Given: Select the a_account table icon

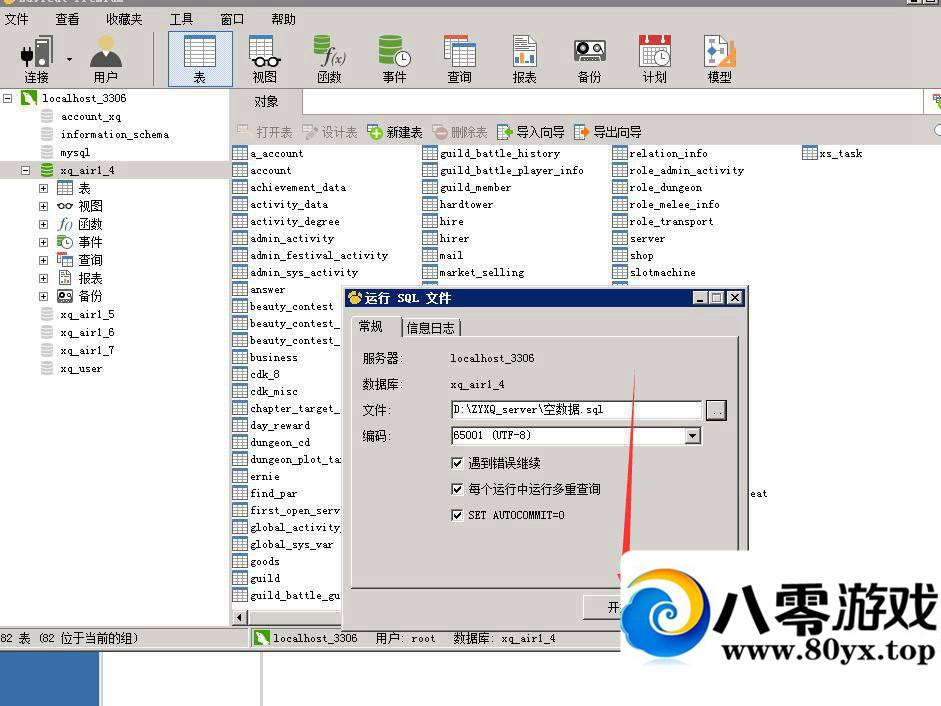Looking at the screenshot, I should (240, 153).
